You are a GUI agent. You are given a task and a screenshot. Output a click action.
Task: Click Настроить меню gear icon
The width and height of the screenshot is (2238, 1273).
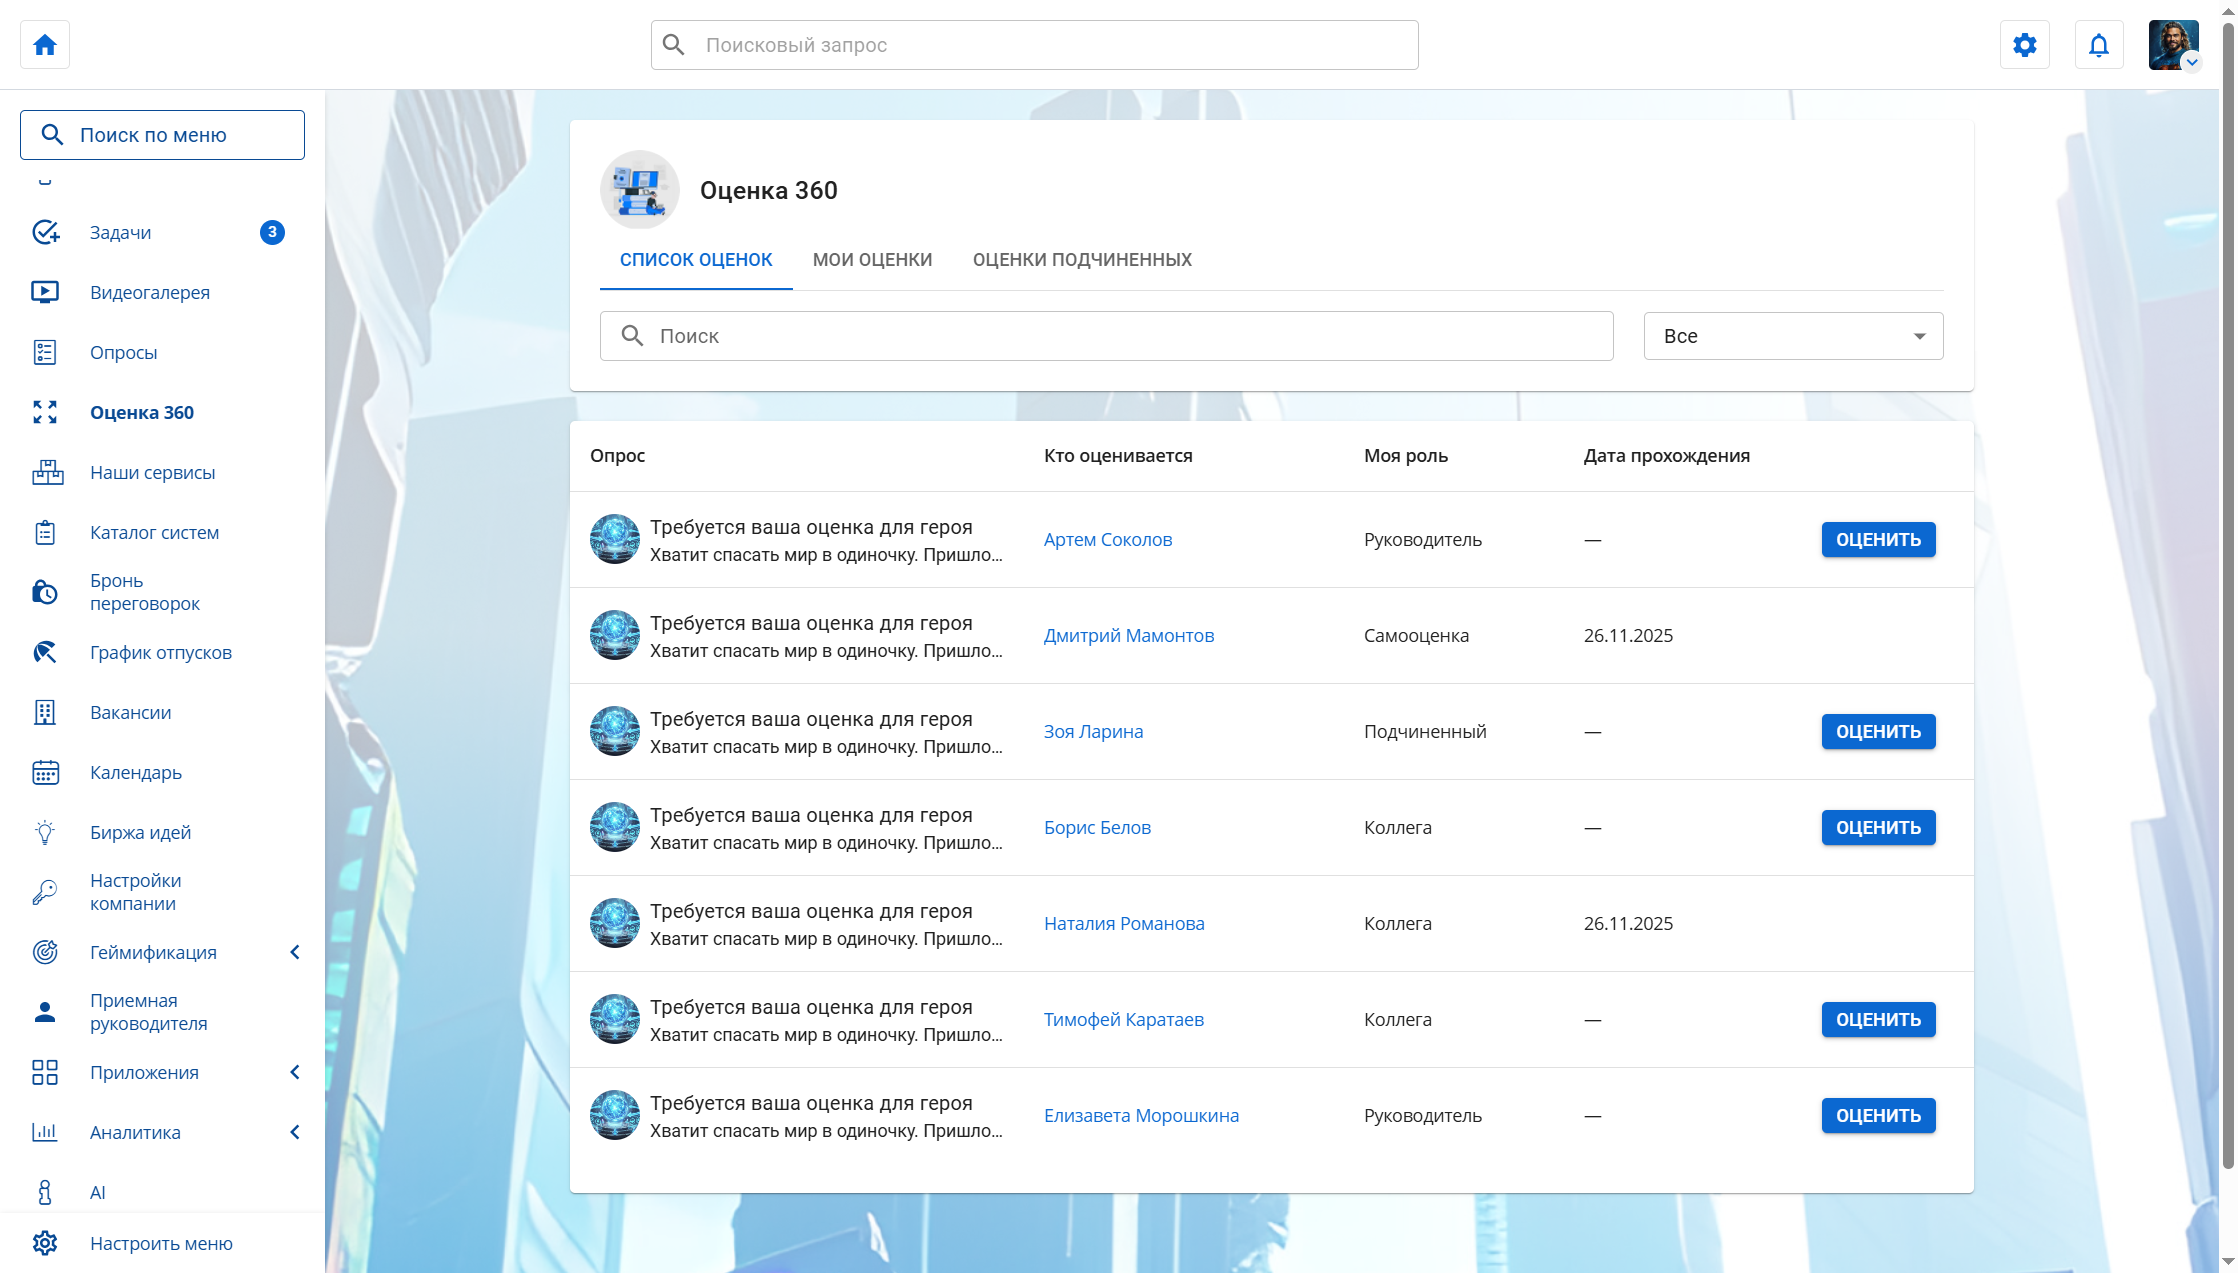pos(45,1243)
